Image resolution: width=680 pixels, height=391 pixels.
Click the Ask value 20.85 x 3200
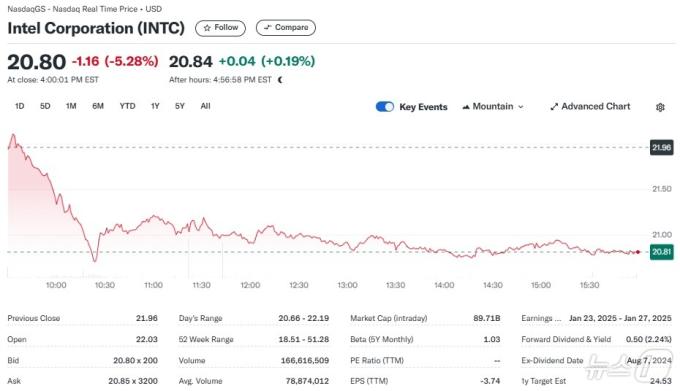pos(133,381)
